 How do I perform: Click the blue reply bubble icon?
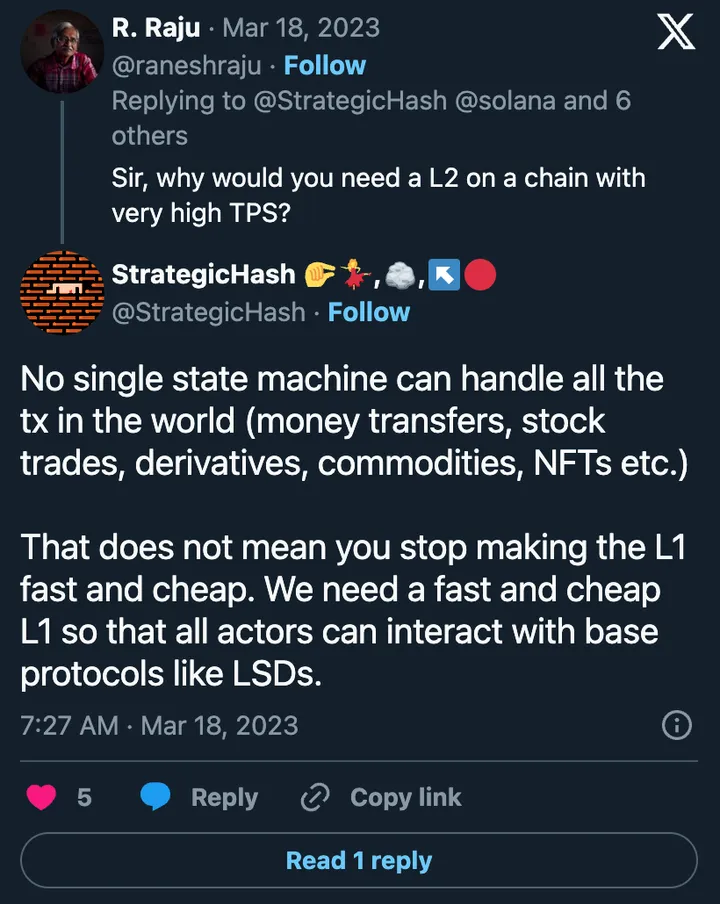point(156,797)
